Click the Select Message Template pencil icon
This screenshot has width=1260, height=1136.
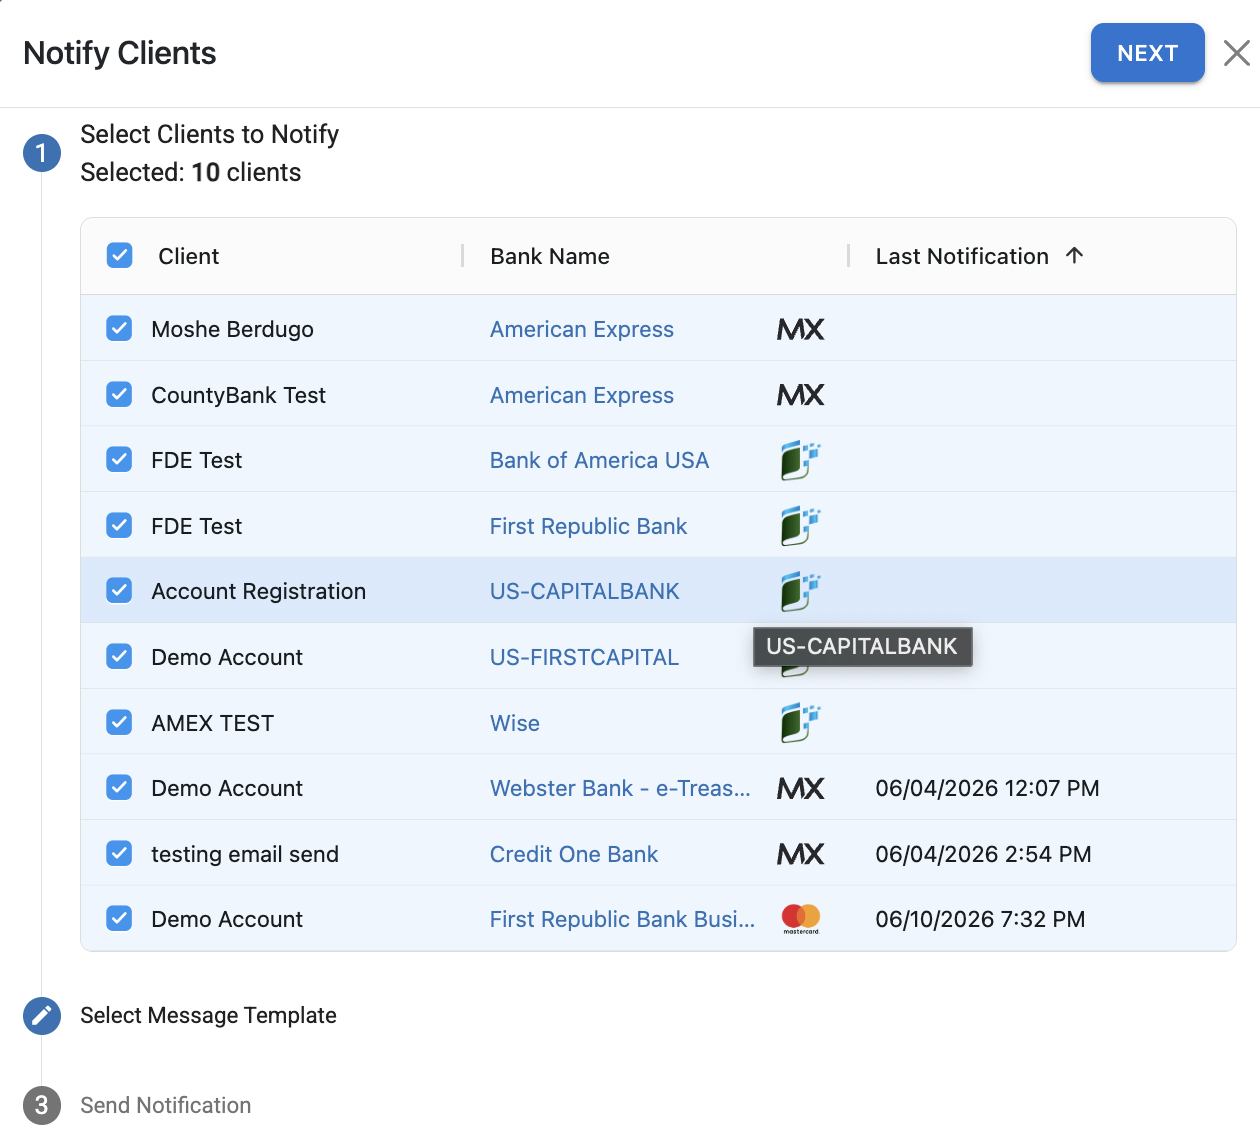42,1016
